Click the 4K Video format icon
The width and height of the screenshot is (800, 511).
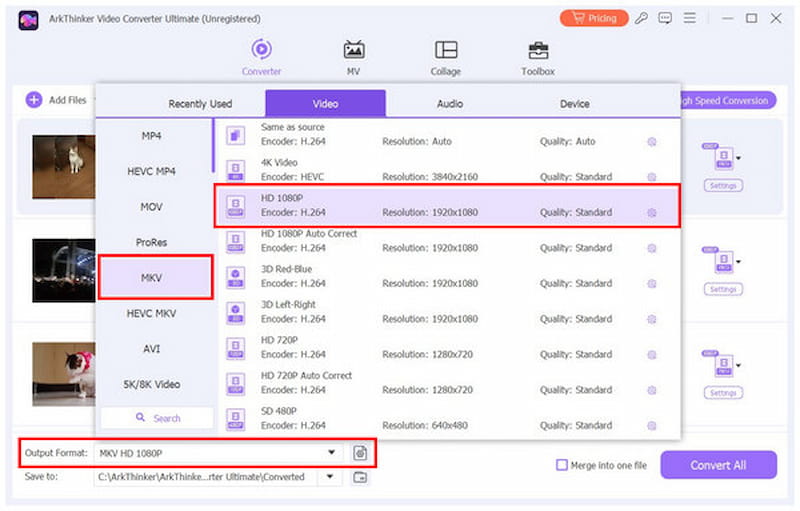(x=235, y=170)
